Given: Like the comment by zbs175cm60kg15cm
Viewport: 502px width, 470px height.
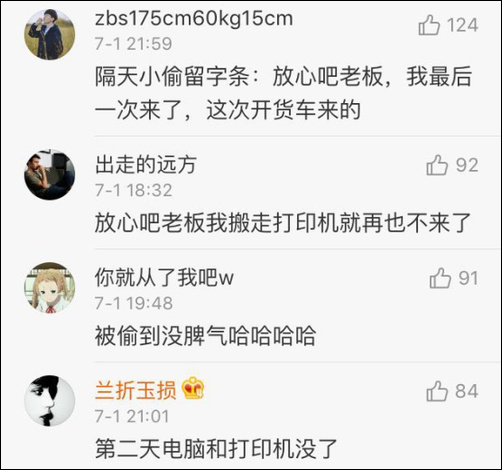Looking at the screenshot, I should coord(429,25).
